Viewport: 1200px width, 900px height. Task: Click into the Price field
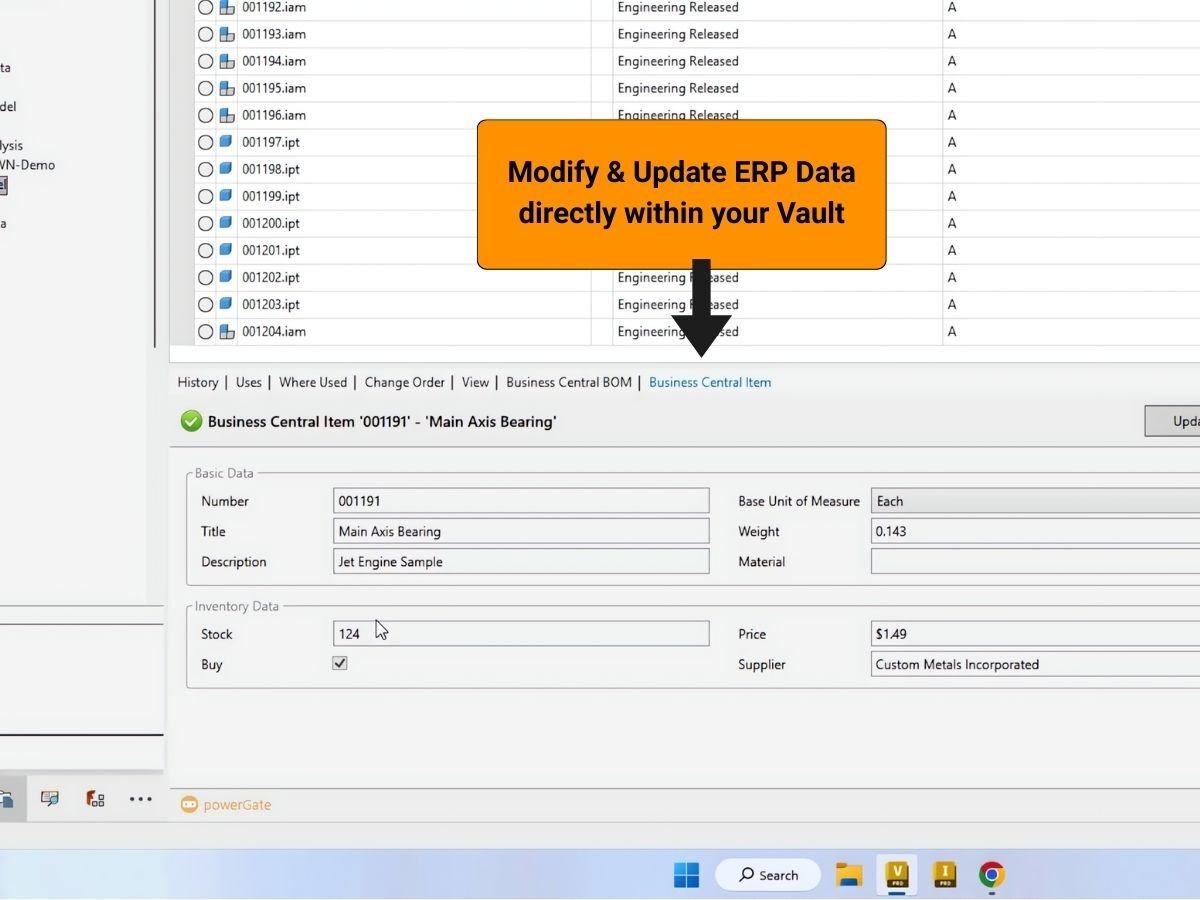click(1035, 633)
